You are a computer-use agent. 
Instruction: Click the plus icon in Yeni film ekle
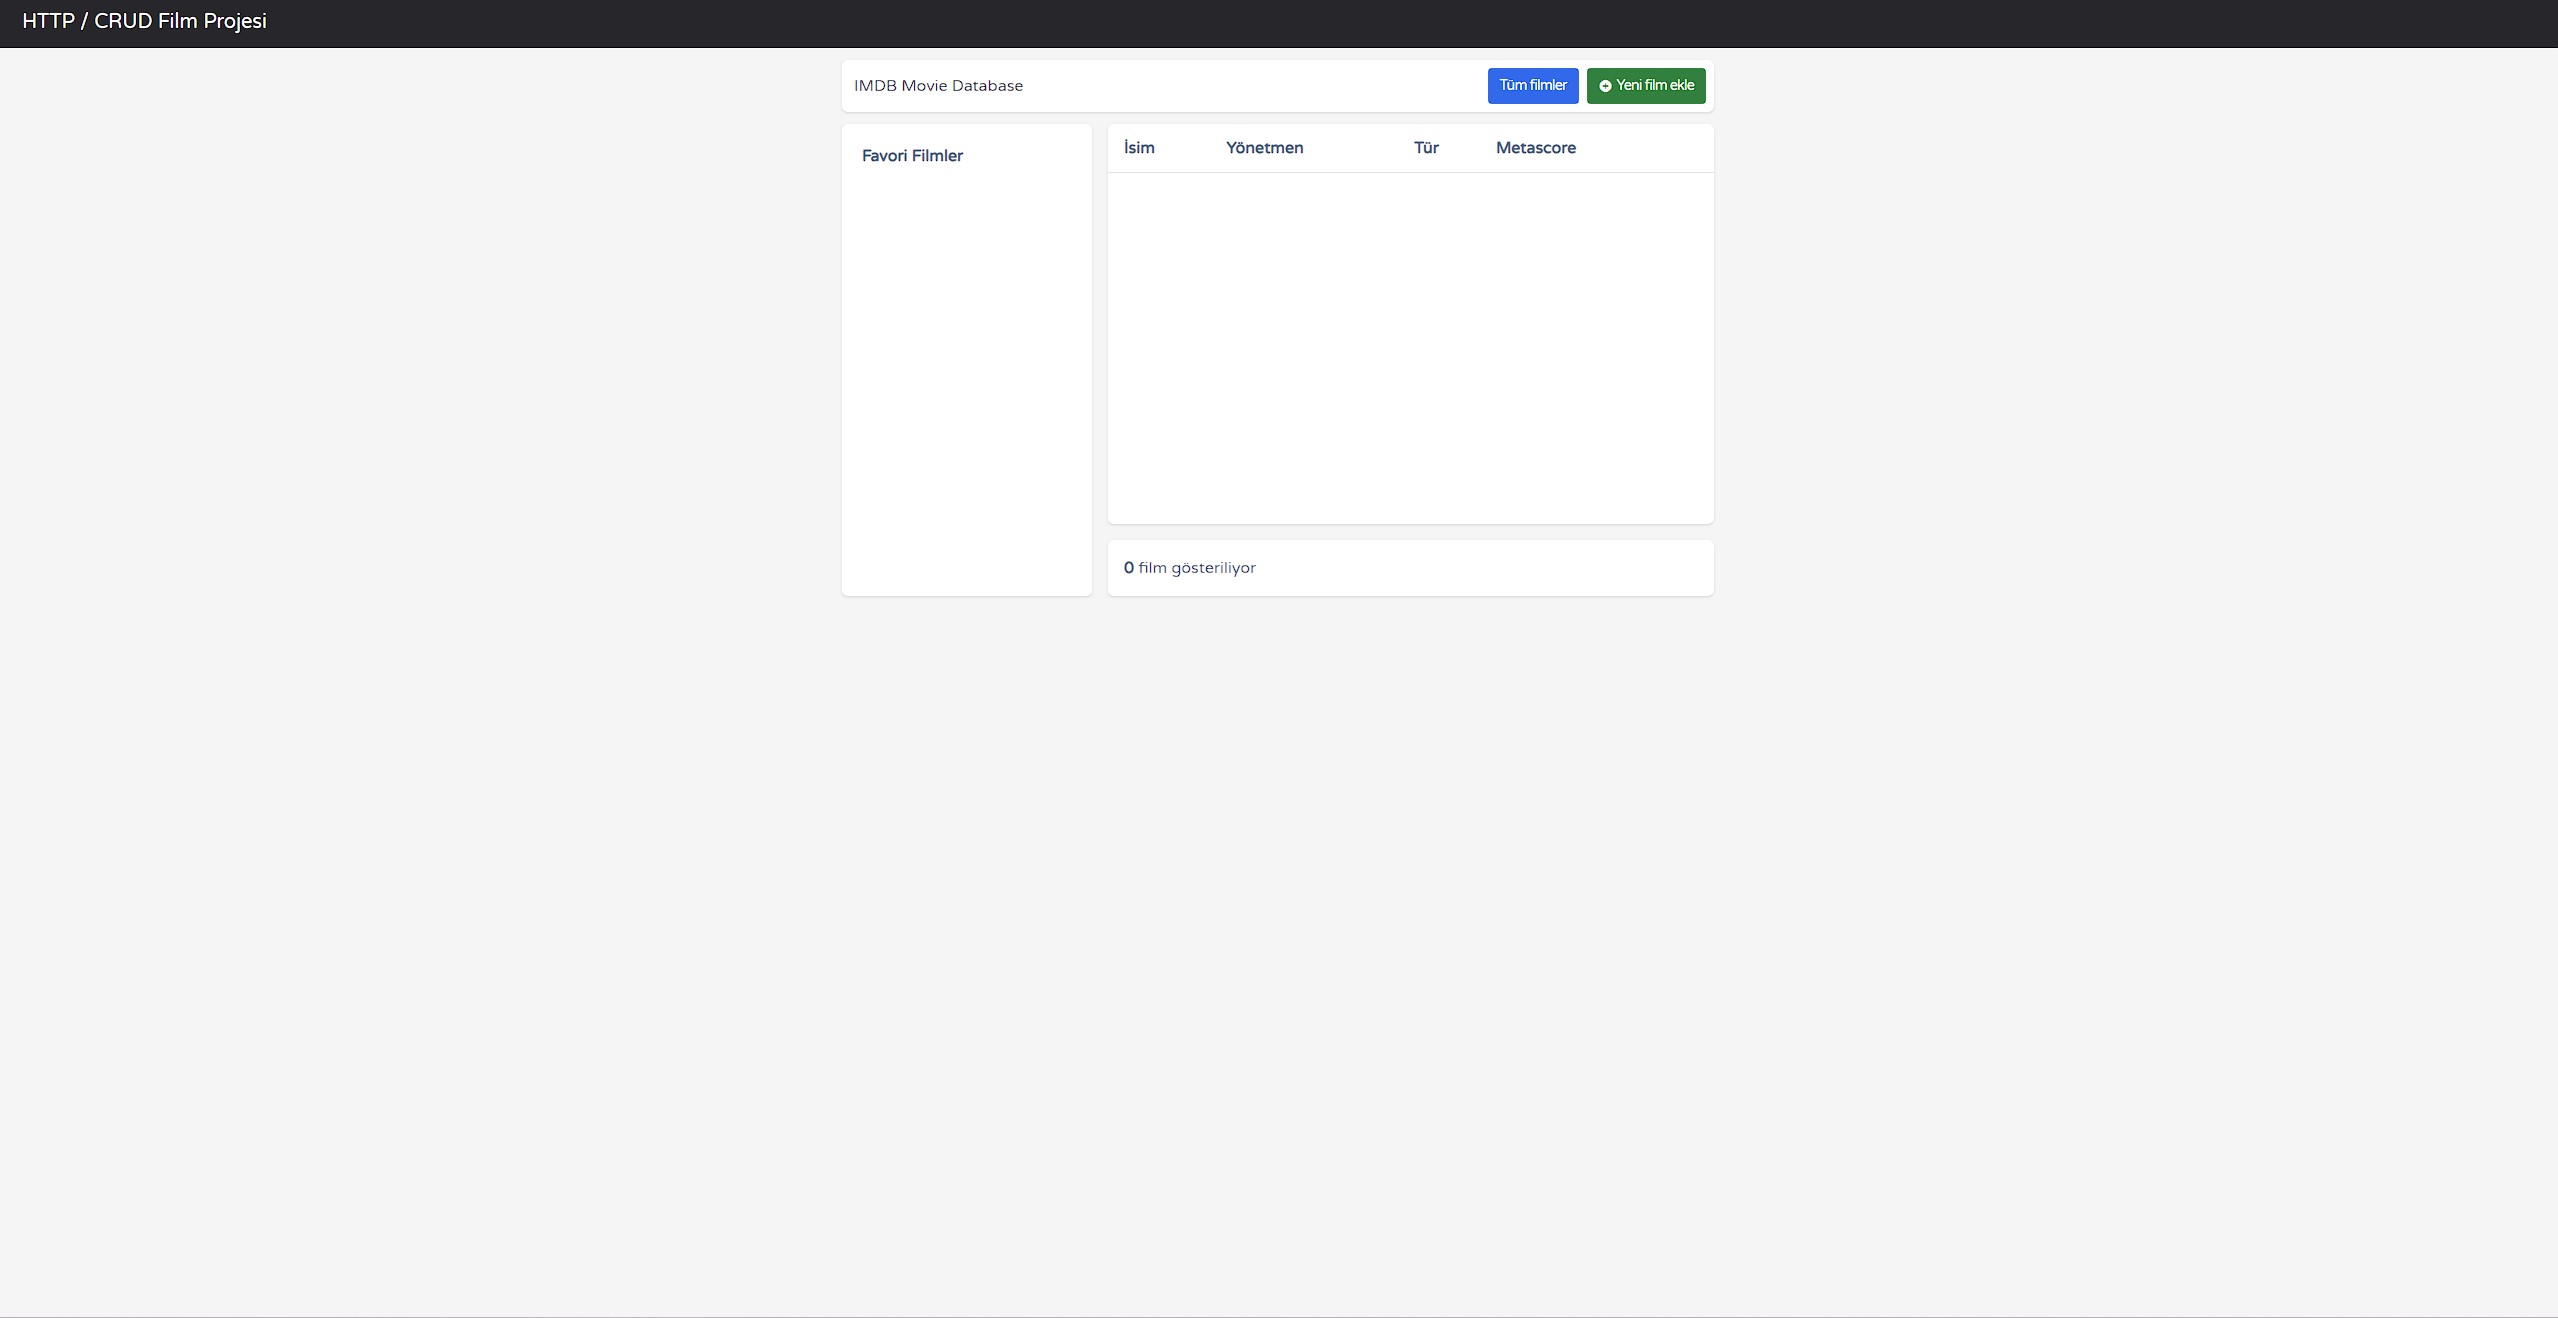point(1605,86)
